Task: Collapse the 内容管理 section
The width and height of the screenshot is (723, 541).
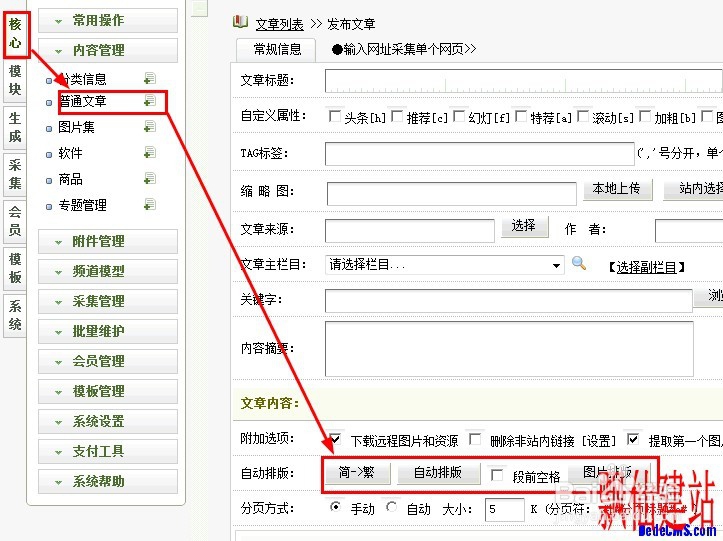Action: tap(108, 50)
